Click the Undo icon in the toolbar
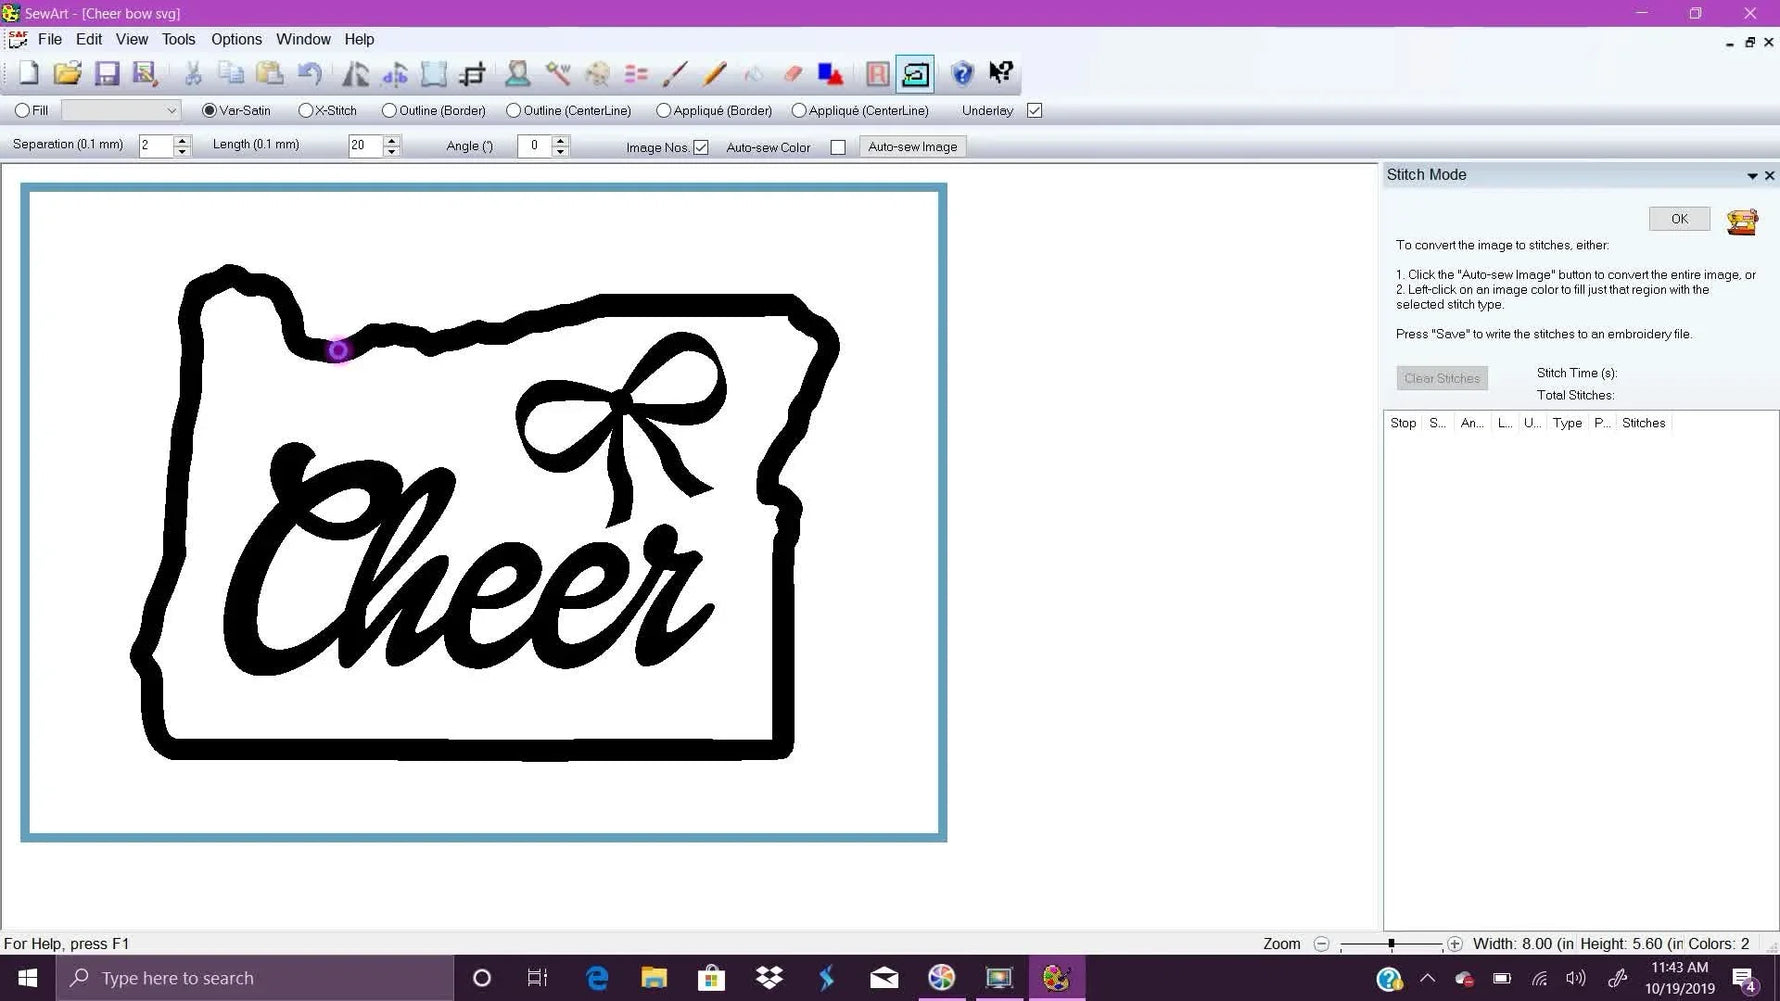The height and width of the screenshot is (1001, 1780). [310, 73]
